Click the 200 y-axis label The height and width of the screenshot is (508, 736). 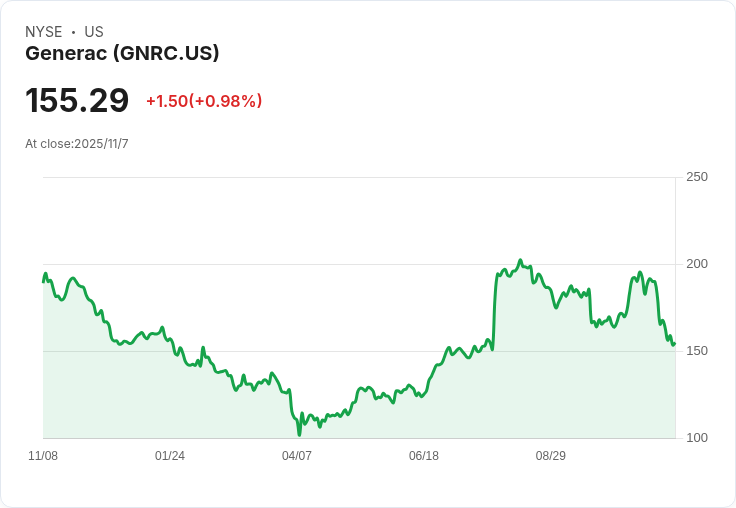click(x=697, y=264)
